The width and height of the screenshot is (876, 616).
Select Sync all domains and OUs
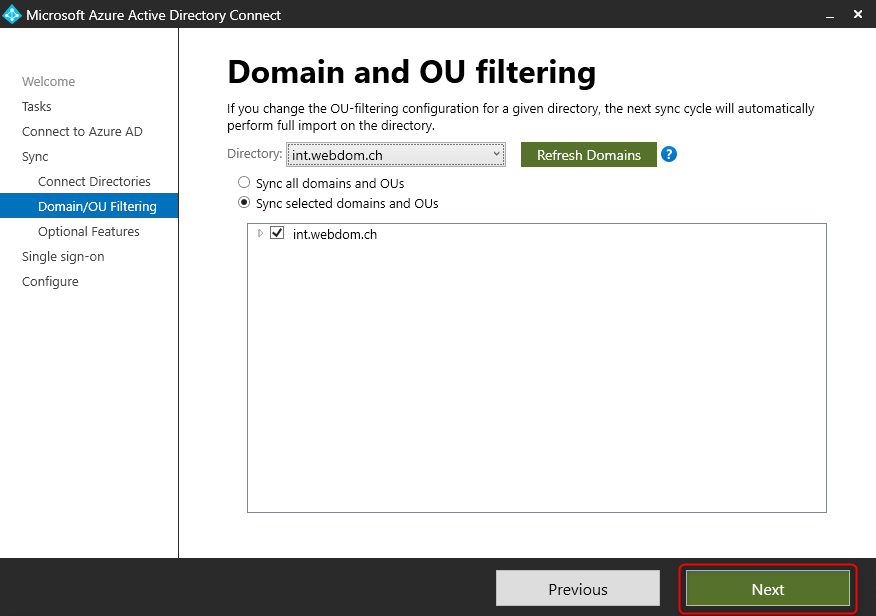(243, 182)
